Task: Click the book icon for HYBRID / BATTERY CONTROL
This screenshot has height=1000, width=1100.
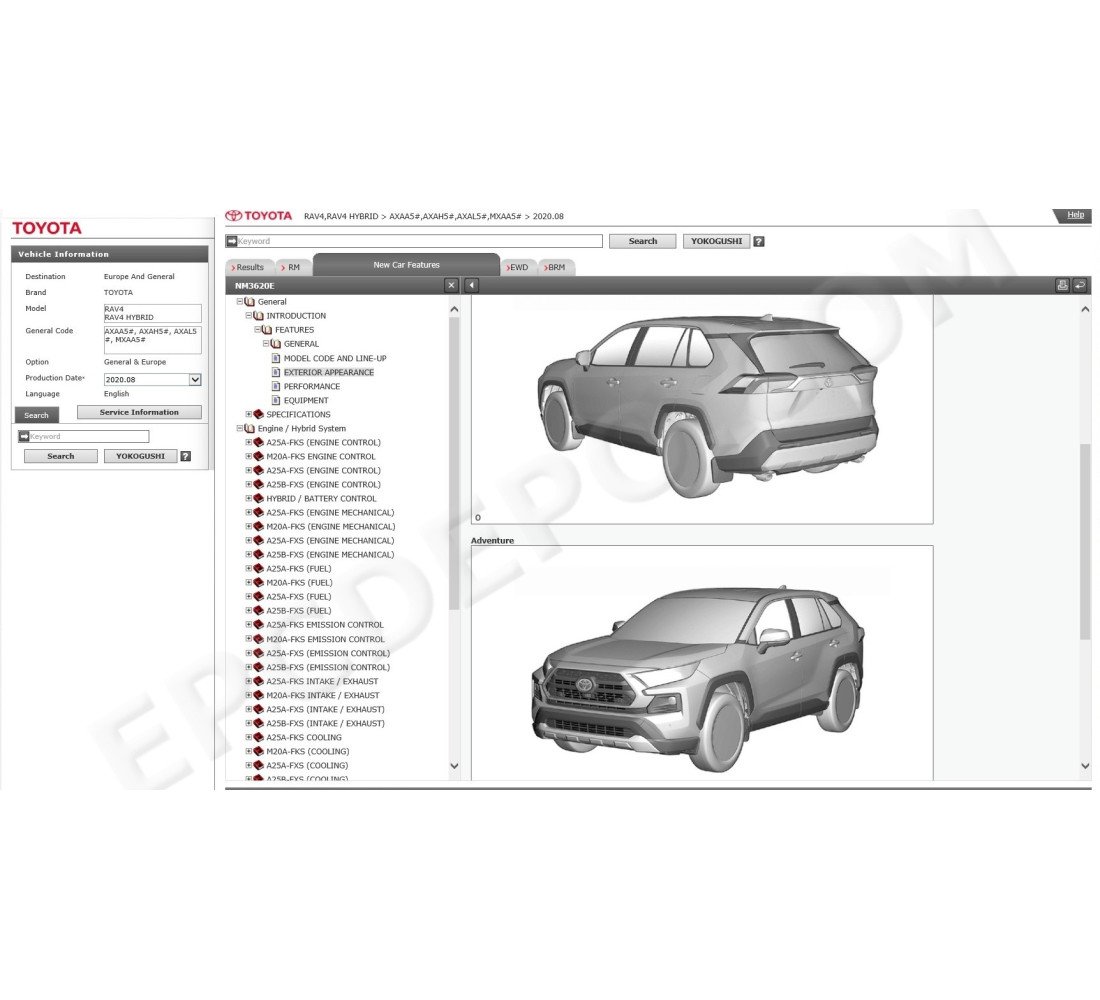Action: 258,498
